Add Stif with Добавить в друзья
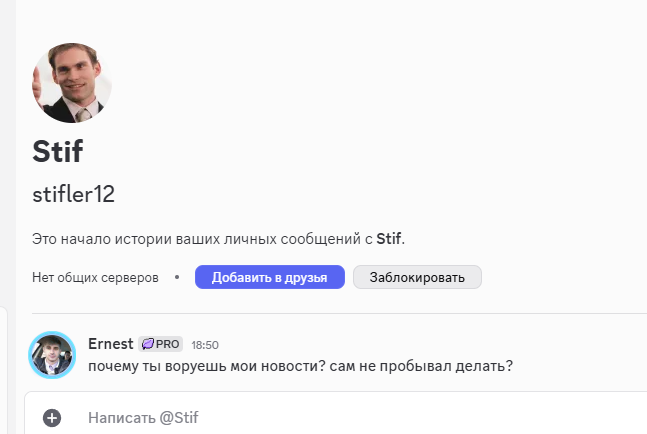Screen dimensions: 647x434 click(270, 277)
